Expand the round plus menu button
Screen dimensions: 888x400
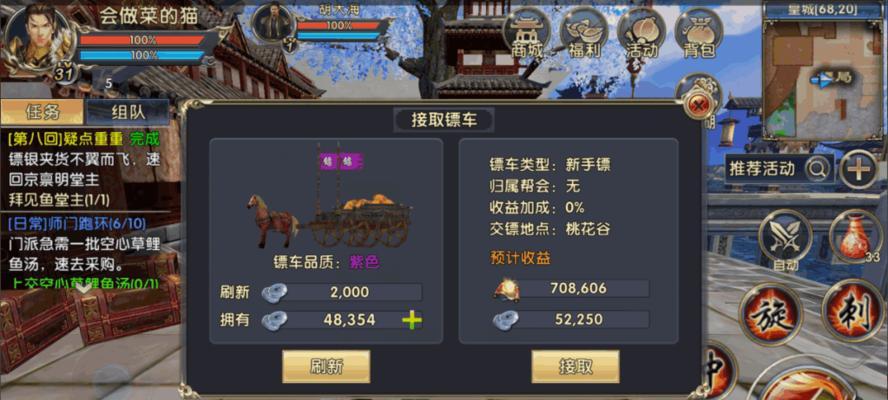[858, 169]
